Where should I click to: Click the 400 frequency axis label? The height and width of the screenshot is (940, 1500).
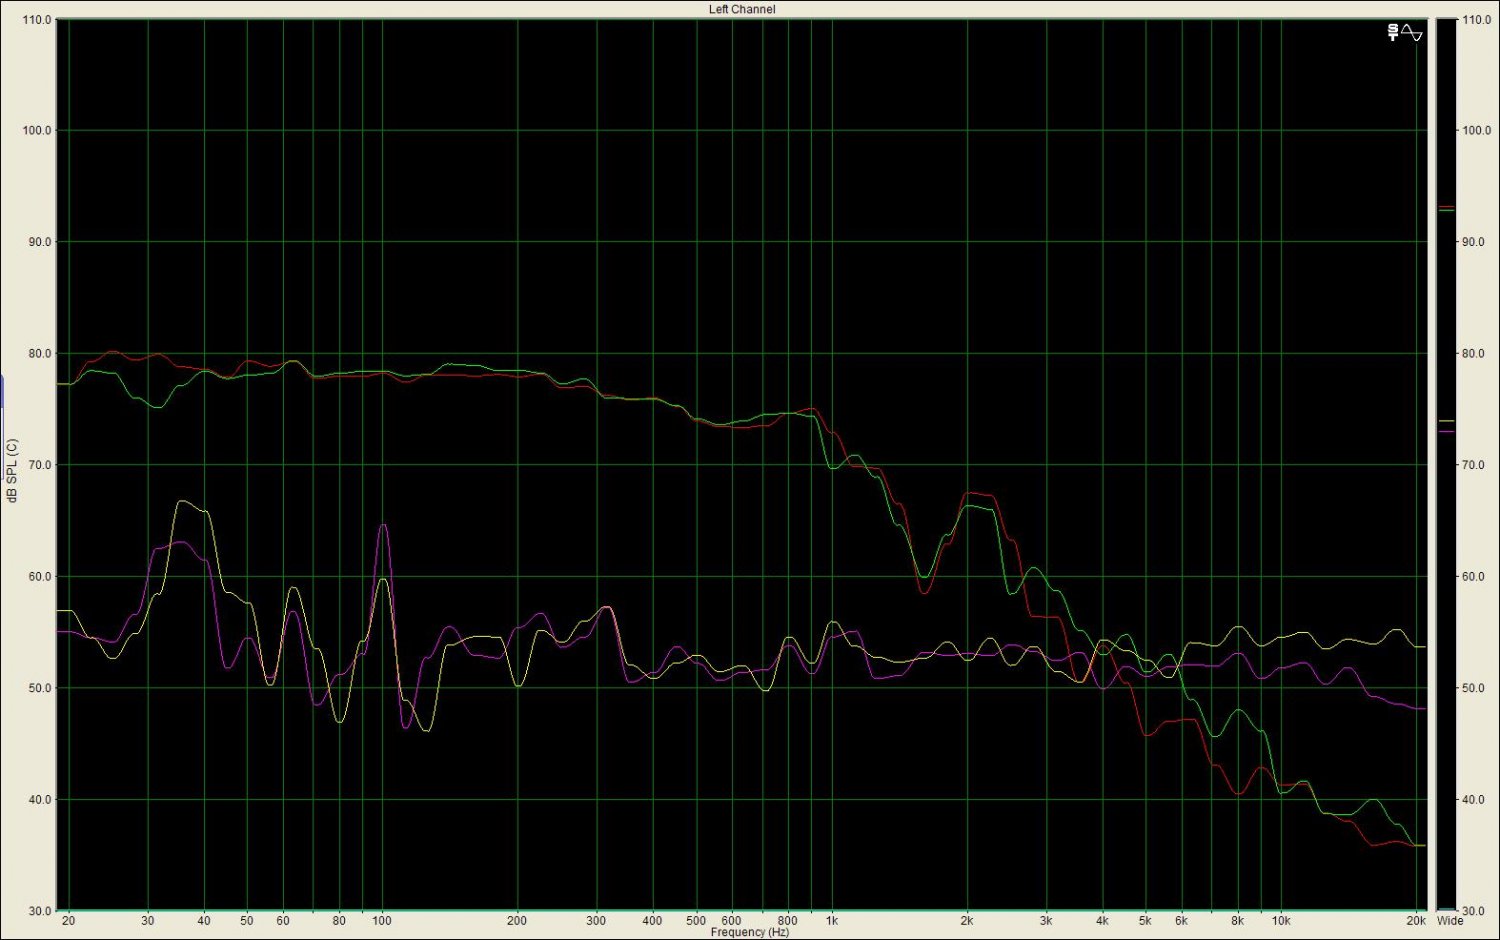tap(652, 920)
